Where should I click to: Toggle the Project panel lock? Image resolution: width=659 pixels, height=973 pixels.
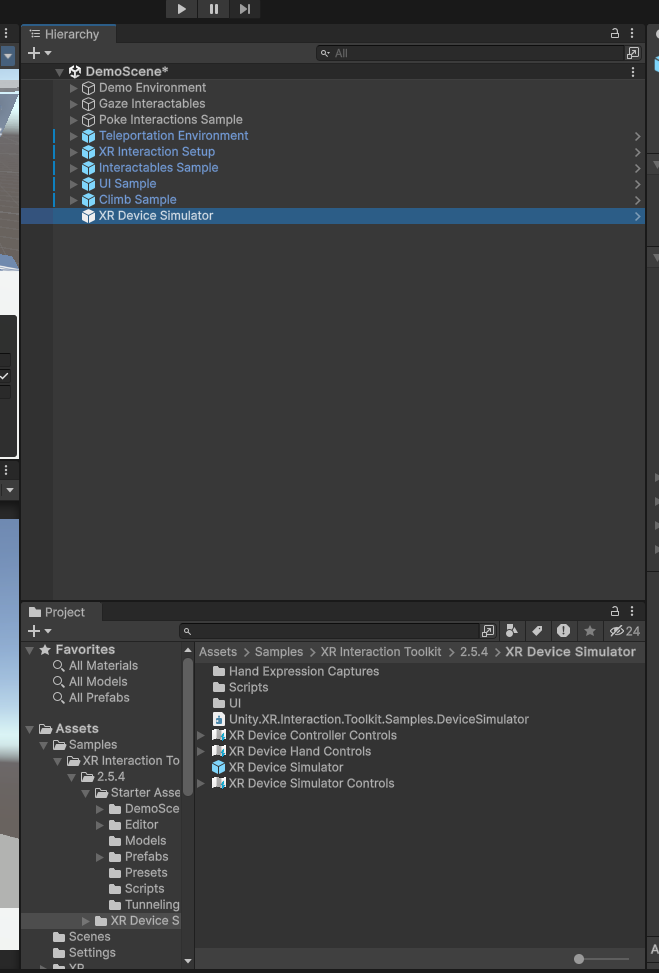coord(614,611)
